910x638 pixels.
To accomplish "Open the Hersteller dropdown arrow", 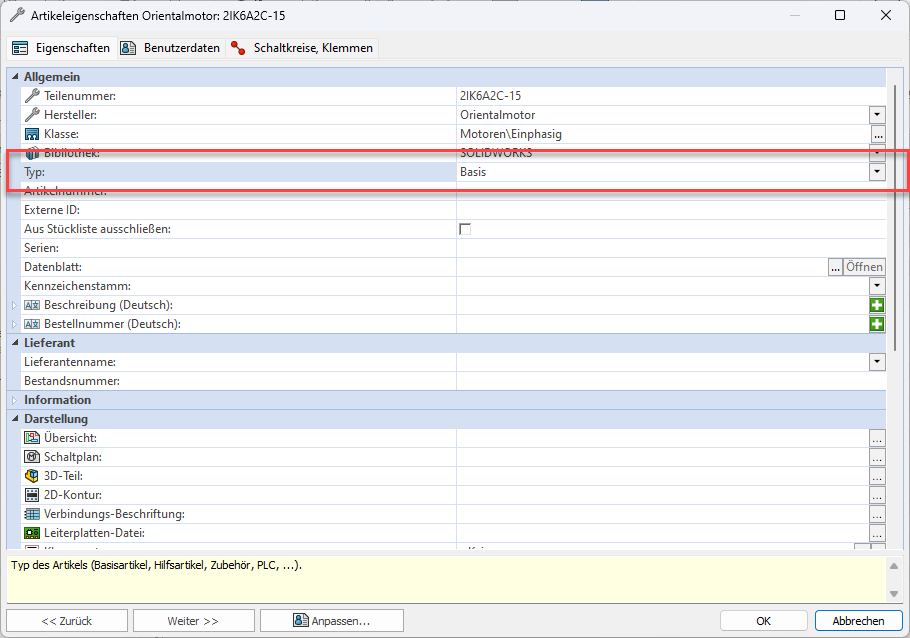I will pyautogui.click(x=877, y=115).
